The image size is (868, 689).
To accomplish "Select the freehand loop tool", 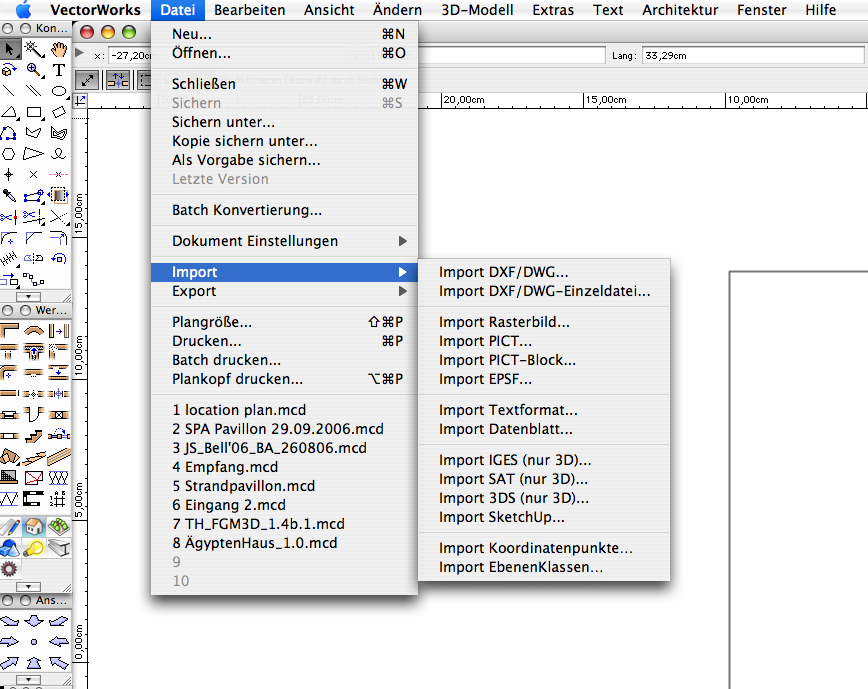I will pyautogui.click(x=59, y=154).
